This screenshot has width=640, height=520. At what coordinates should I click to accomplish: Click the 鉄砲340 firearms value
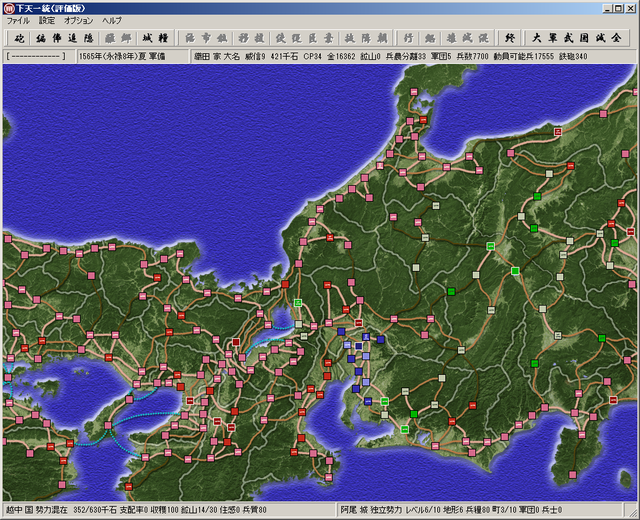tap(573, 56)
